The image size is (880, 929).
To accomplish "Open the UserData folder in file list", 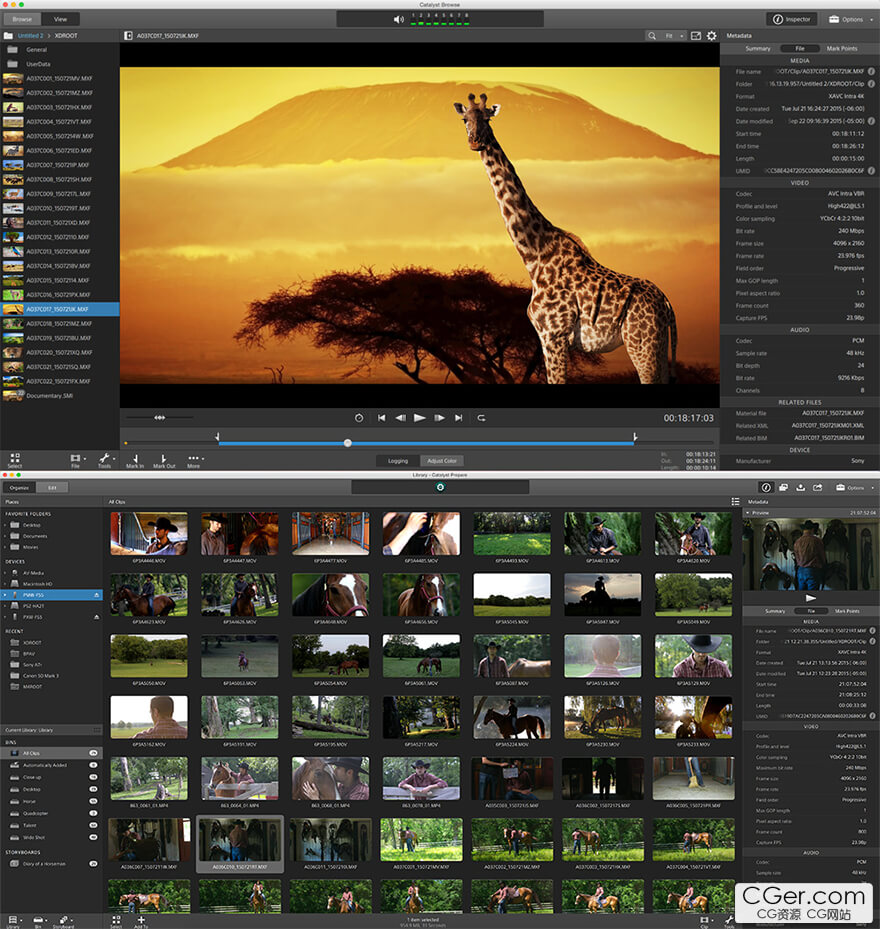I will [x=59, y=64].
